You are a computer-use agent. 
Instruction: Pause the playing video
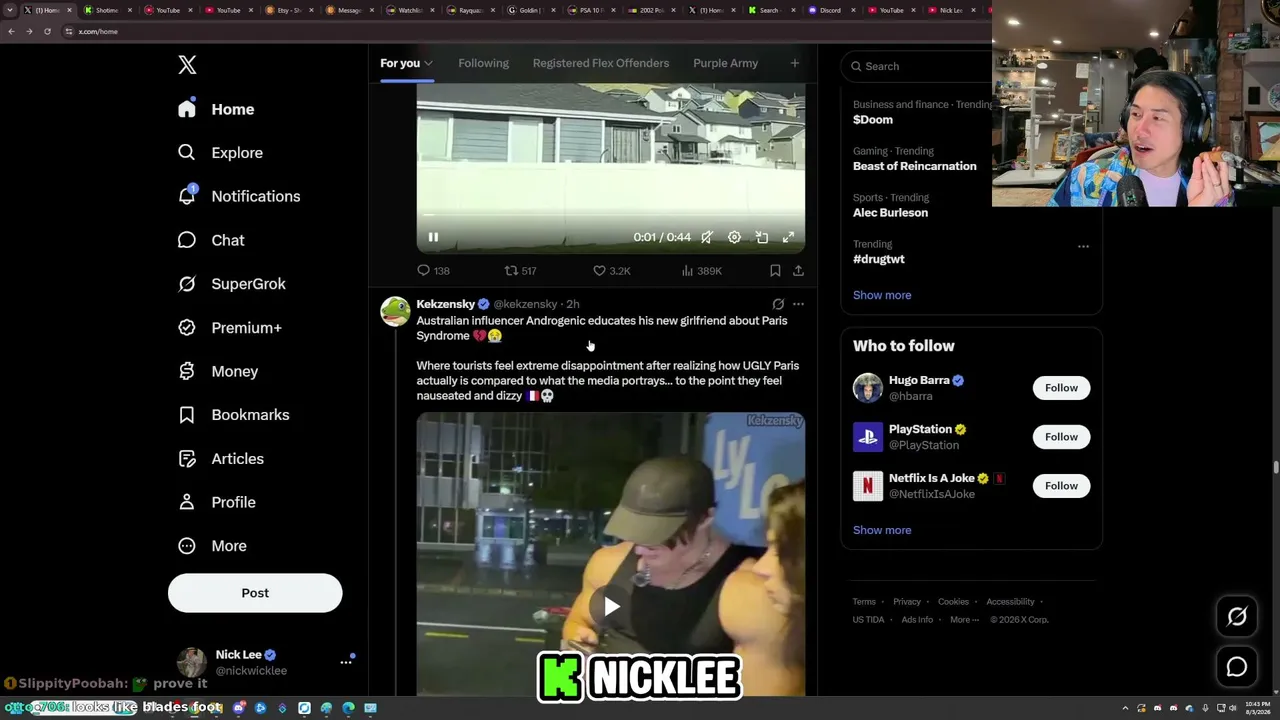pyautogui.click(x=433, y=237)
